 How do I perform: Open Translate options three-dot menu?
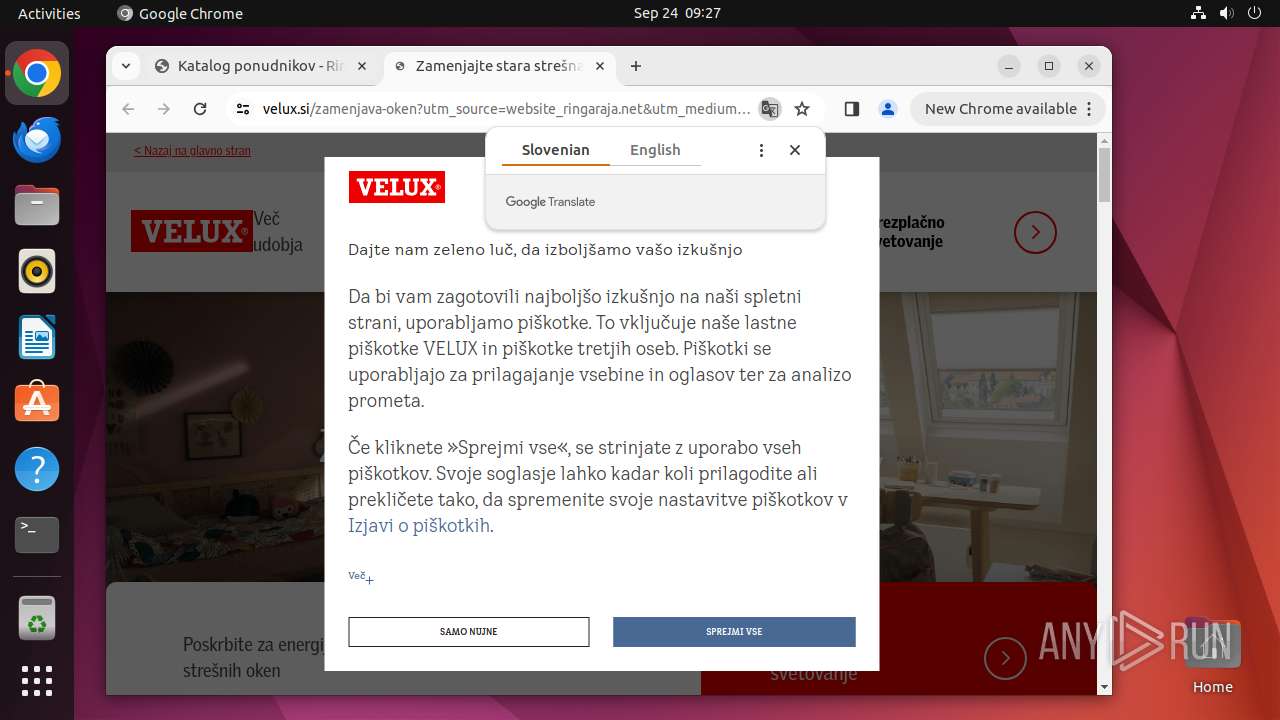(x=761, y=150)
